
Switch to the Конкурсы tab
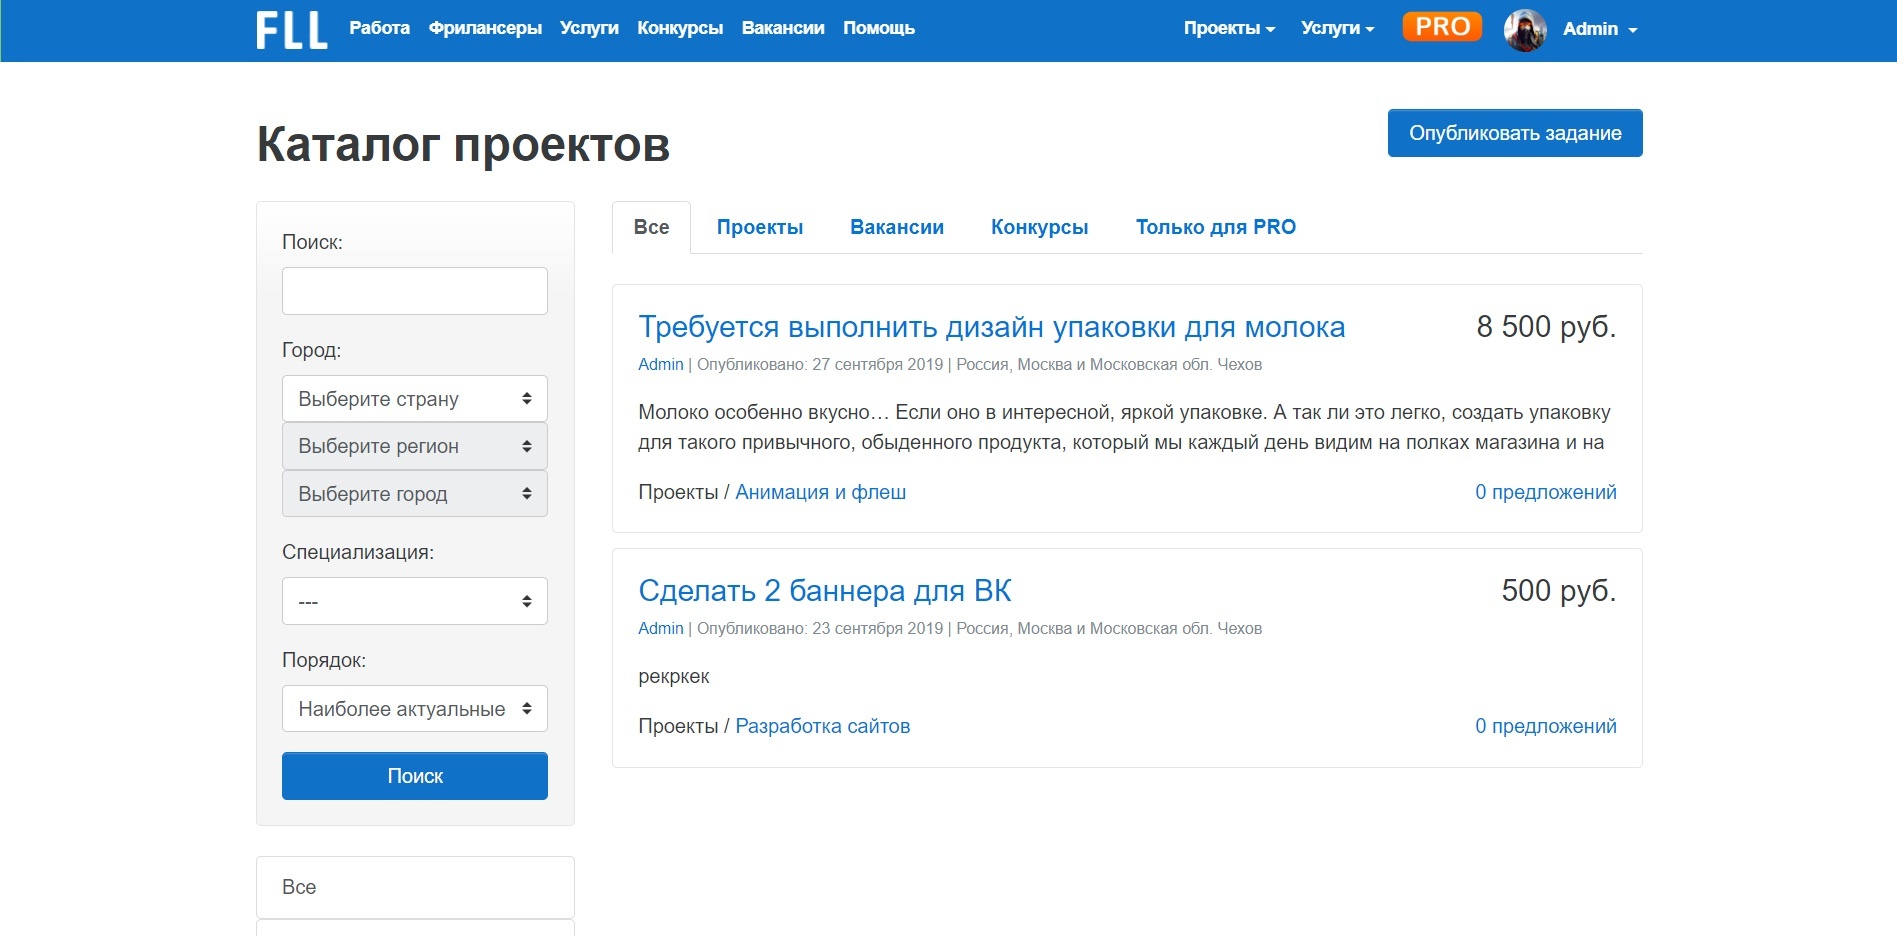click(1039, 227)
